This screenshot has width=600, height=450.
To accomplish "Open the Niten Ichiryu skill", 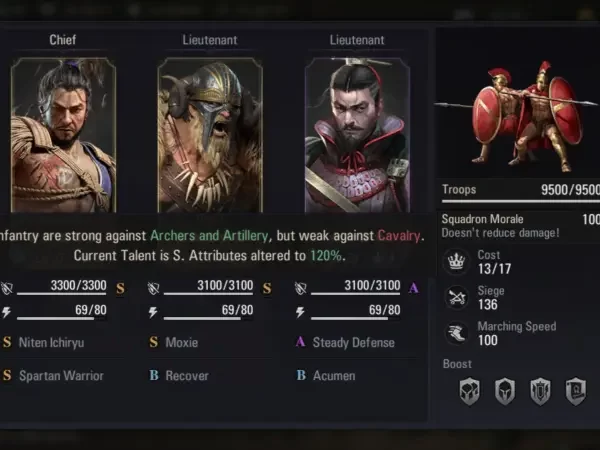I will pyautogui.click(x=51, y=342).
